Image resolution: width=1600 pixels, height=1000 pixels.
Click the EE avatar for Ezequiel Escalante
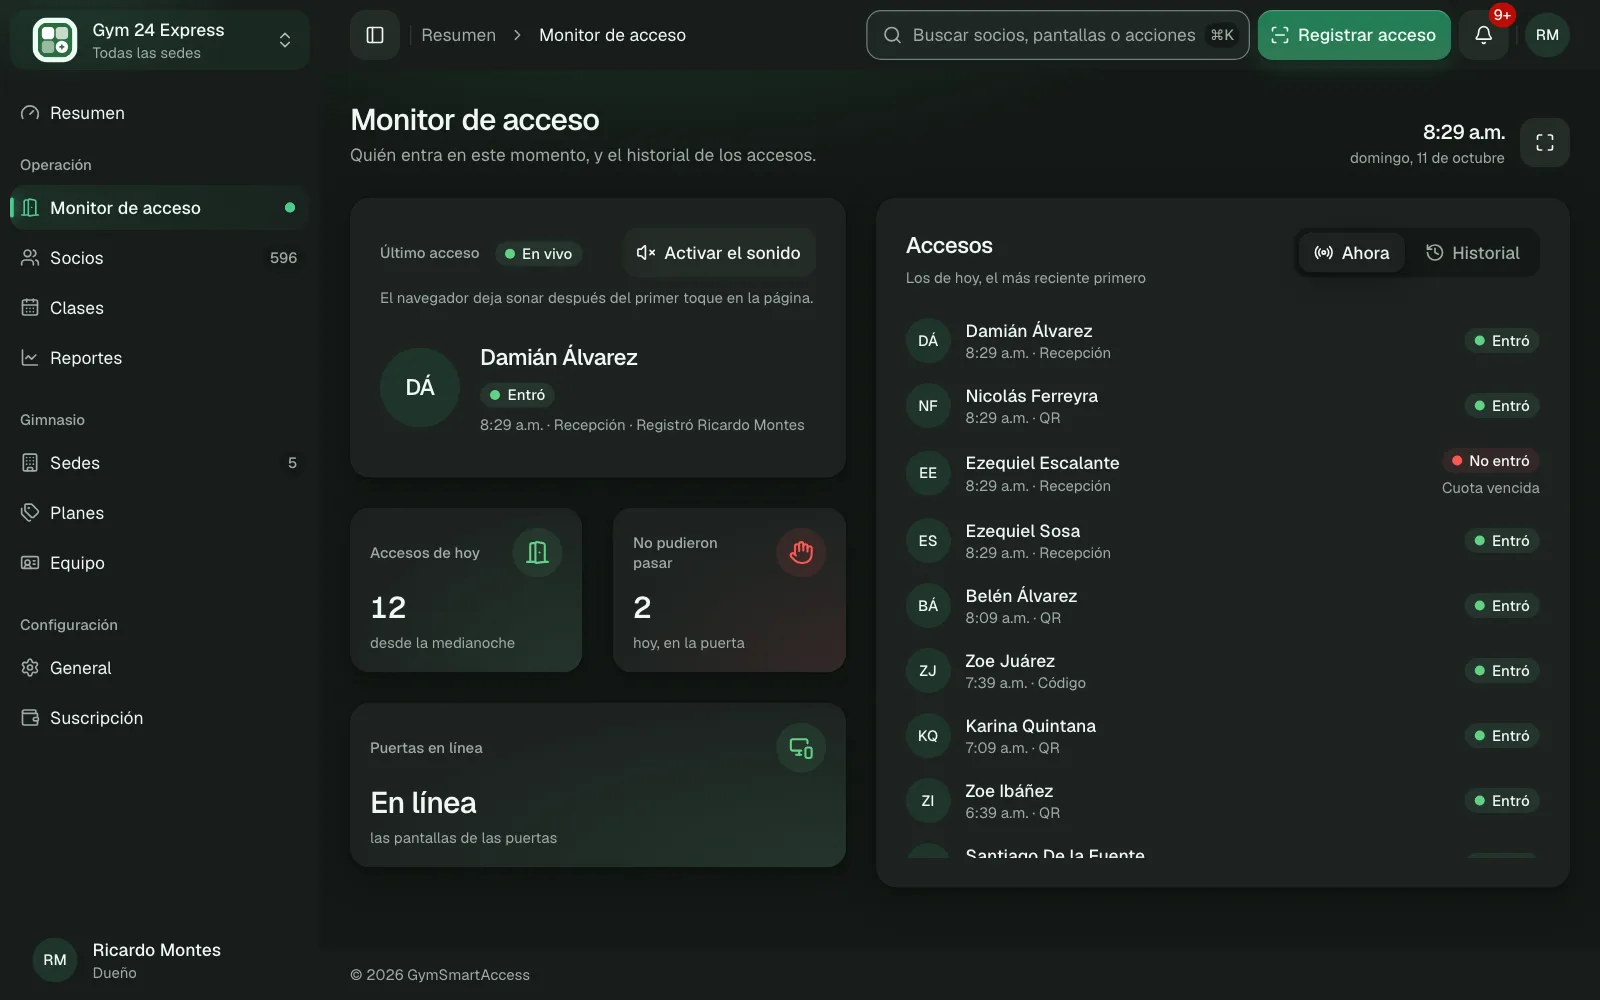point(928,473)
